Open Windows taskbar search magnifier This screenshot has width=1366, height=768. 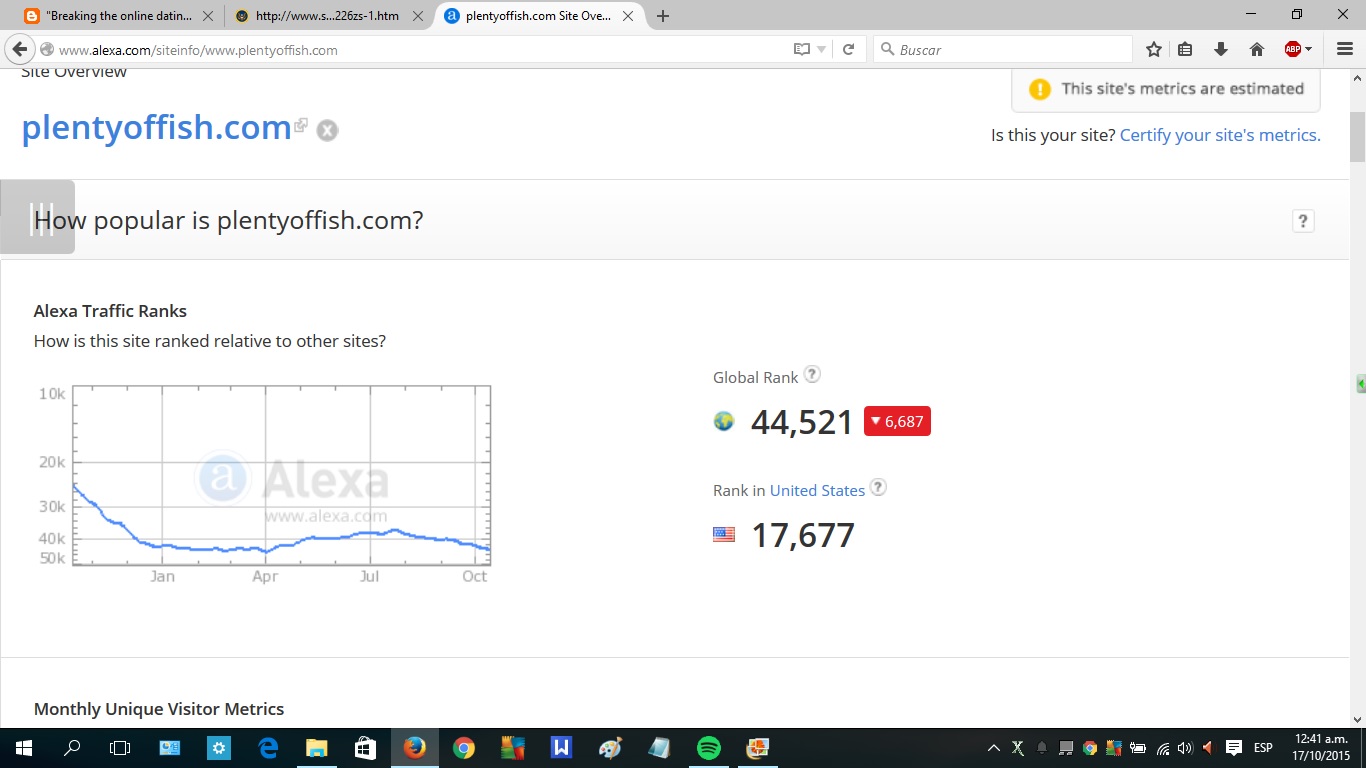[72, 747]
